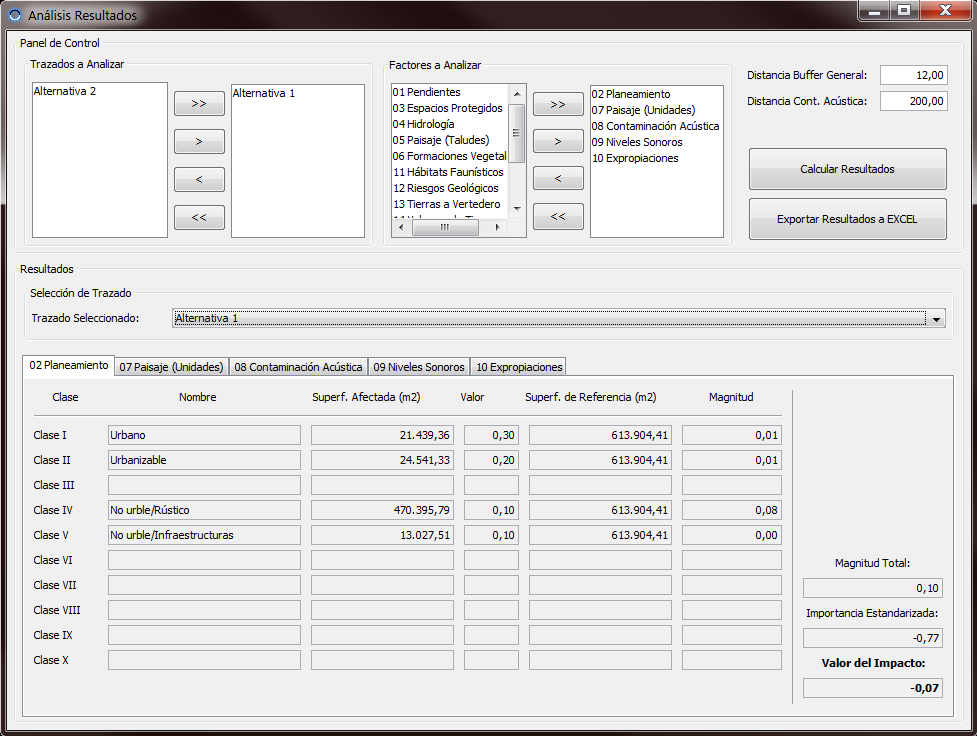Click the Clase V Nombre field No urble/Infraestructuras
977x736 pixels.
coord(204,535)
